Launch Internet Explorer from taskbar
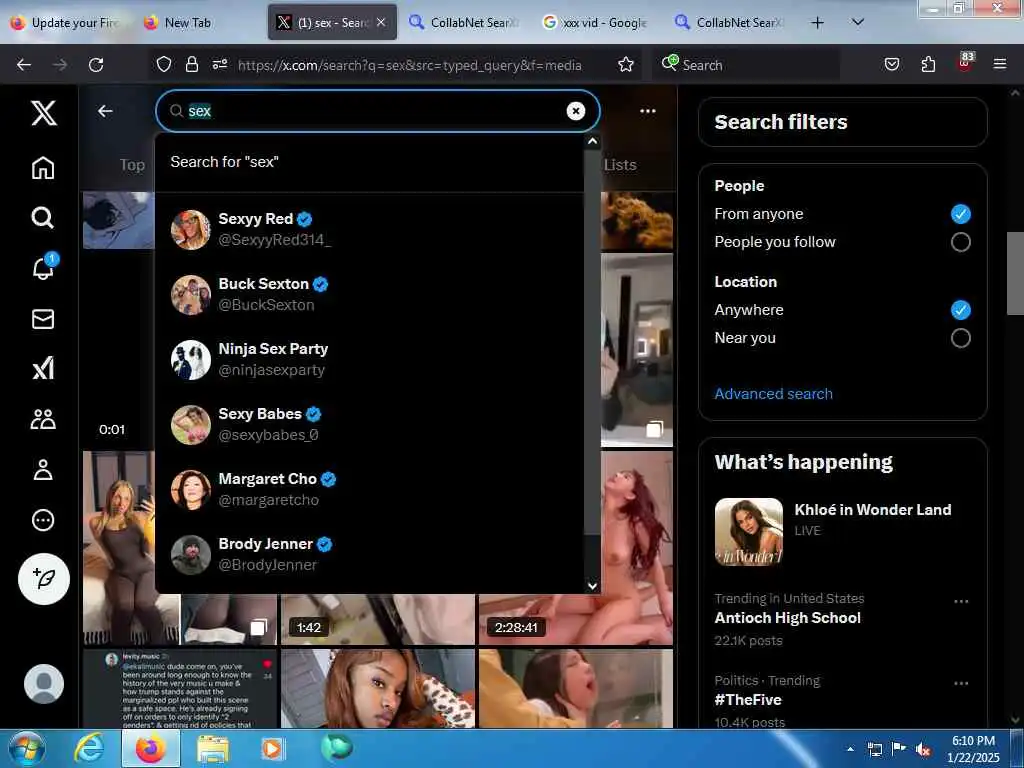 pos(88,748)
